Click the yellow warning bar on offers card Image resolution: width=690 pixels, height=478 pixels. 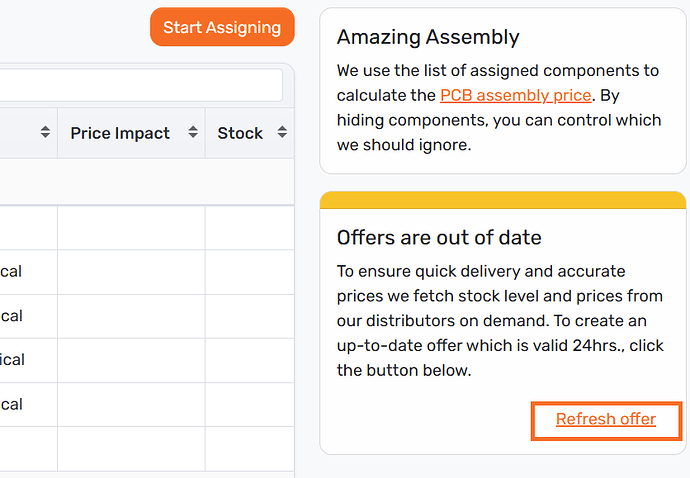pyautogui.click(x=502, y=200)
